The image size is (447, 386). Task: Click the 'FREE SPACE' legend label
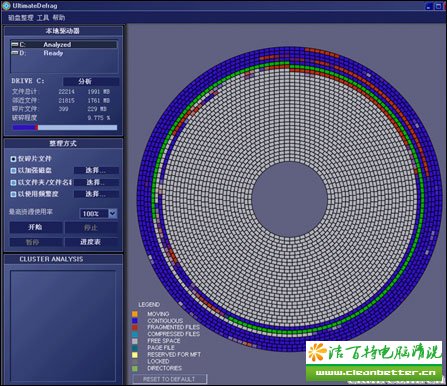pyautogui.click(x=164, y=341)
